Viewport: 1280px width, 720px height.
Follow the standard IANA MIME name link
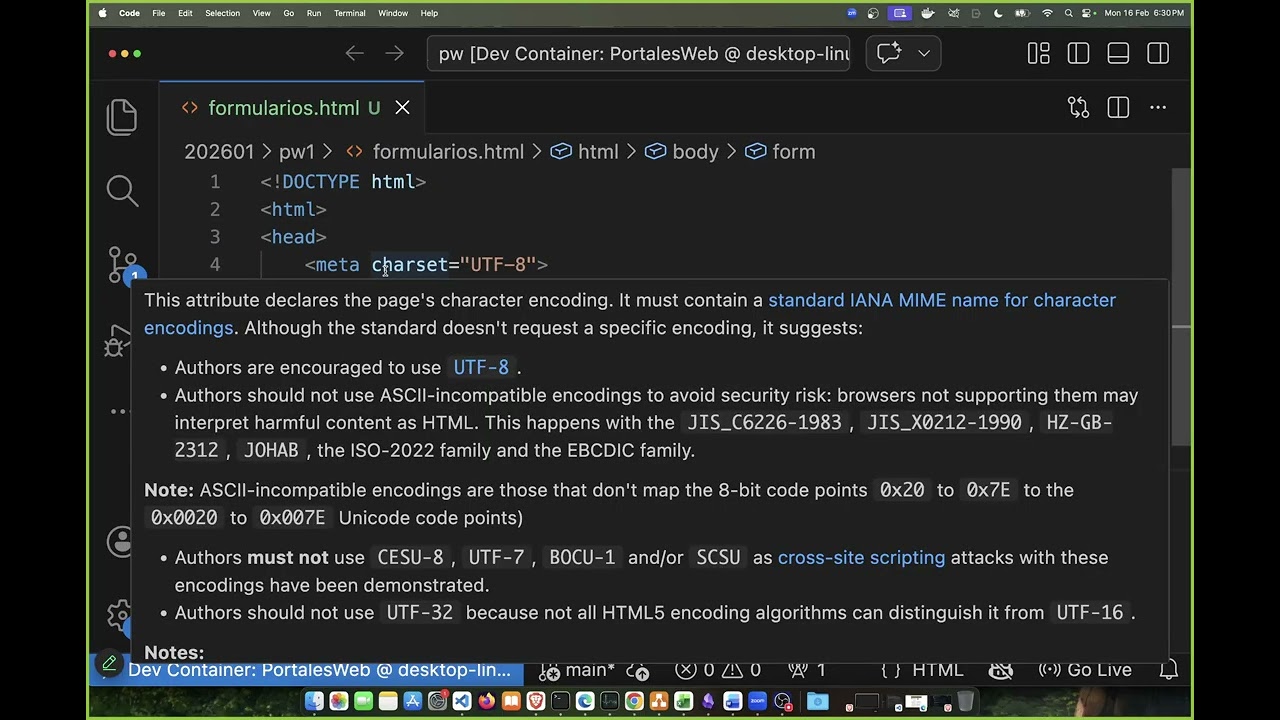tap(941, 300)
